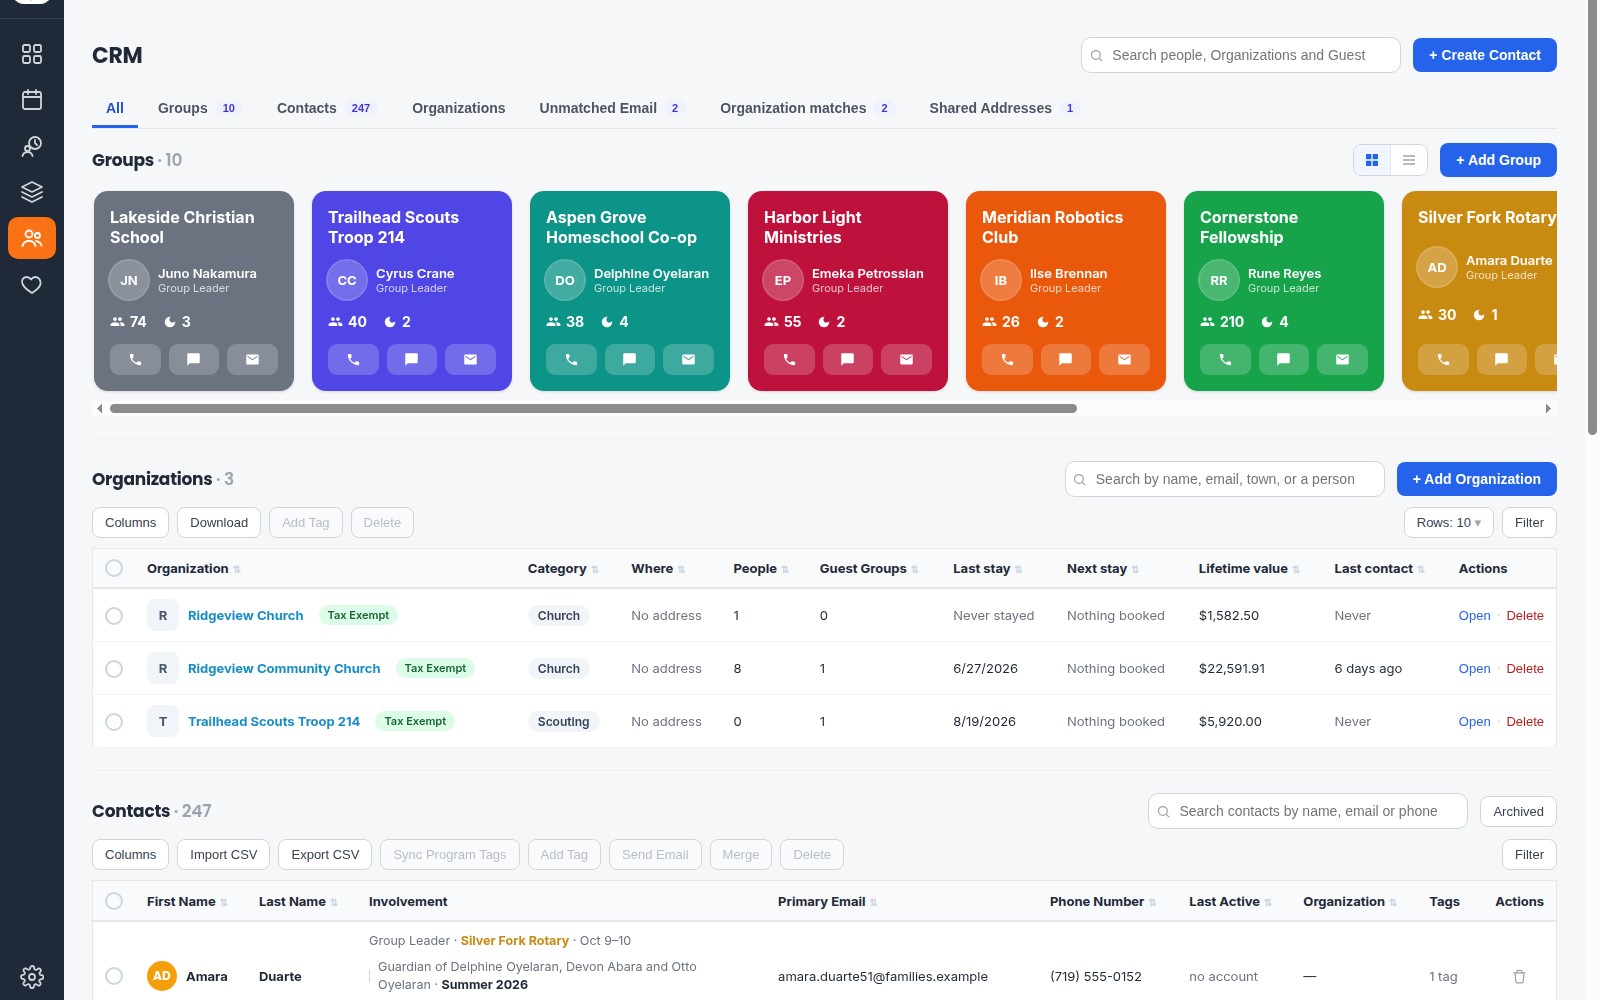Focus the organization search field
Viewport: 1600px width, 1000px height.
pyautogui.click(x=1224, y=479)
